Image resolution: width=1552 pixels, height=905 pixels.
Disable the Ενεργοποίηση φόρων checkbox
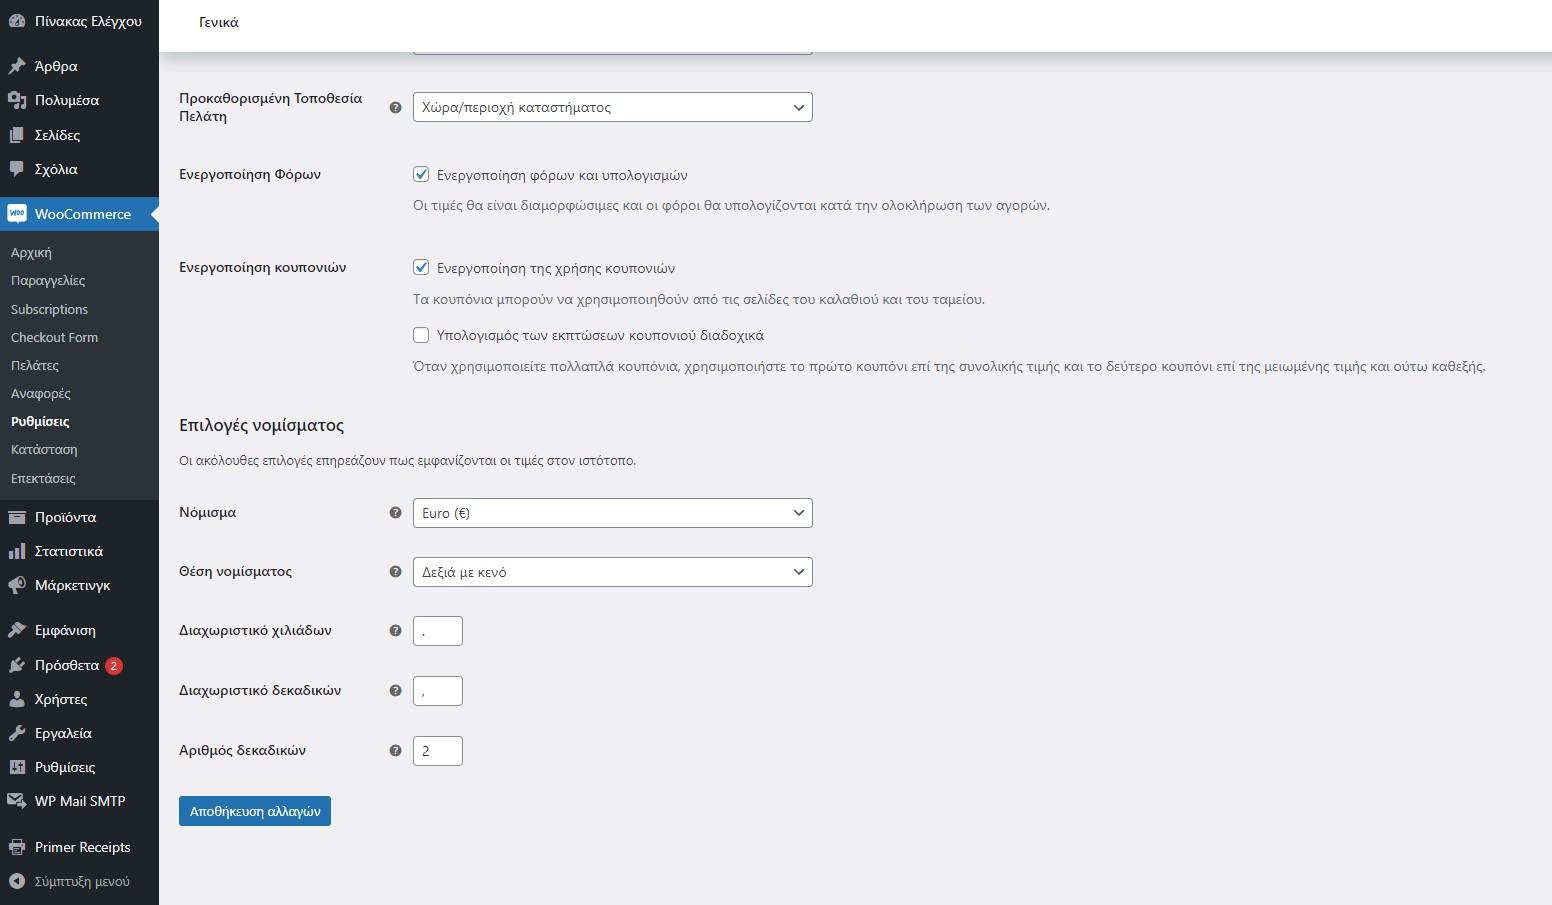(421, 174)
